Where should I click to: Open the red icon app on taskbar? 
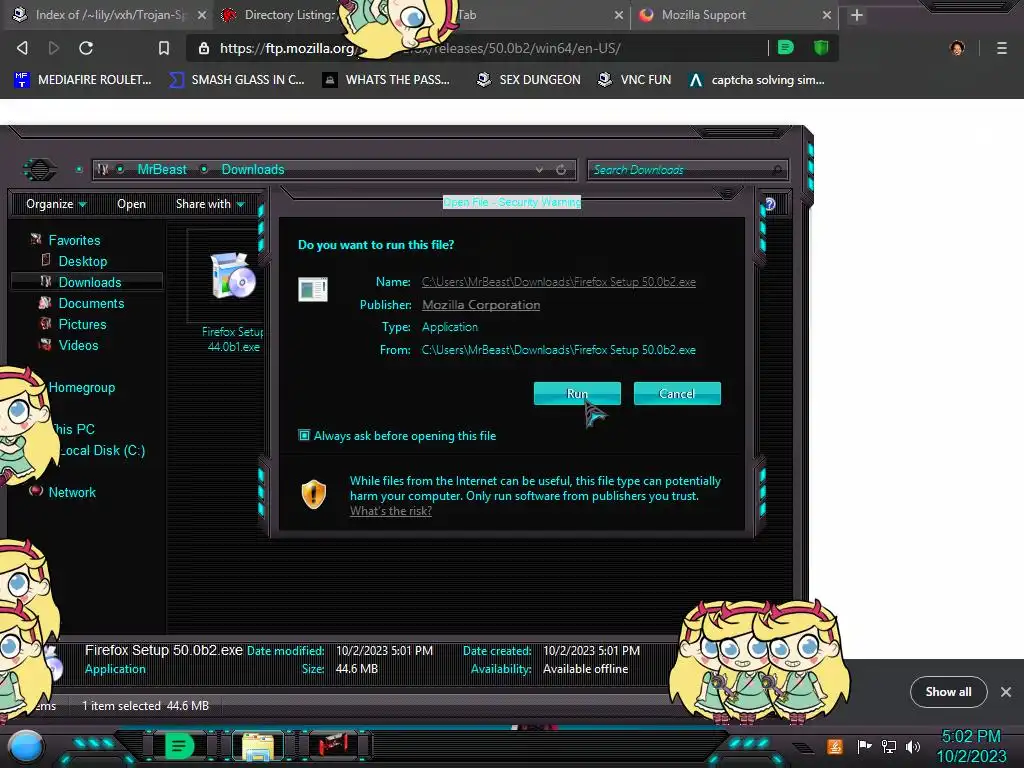tap(333, 744)
